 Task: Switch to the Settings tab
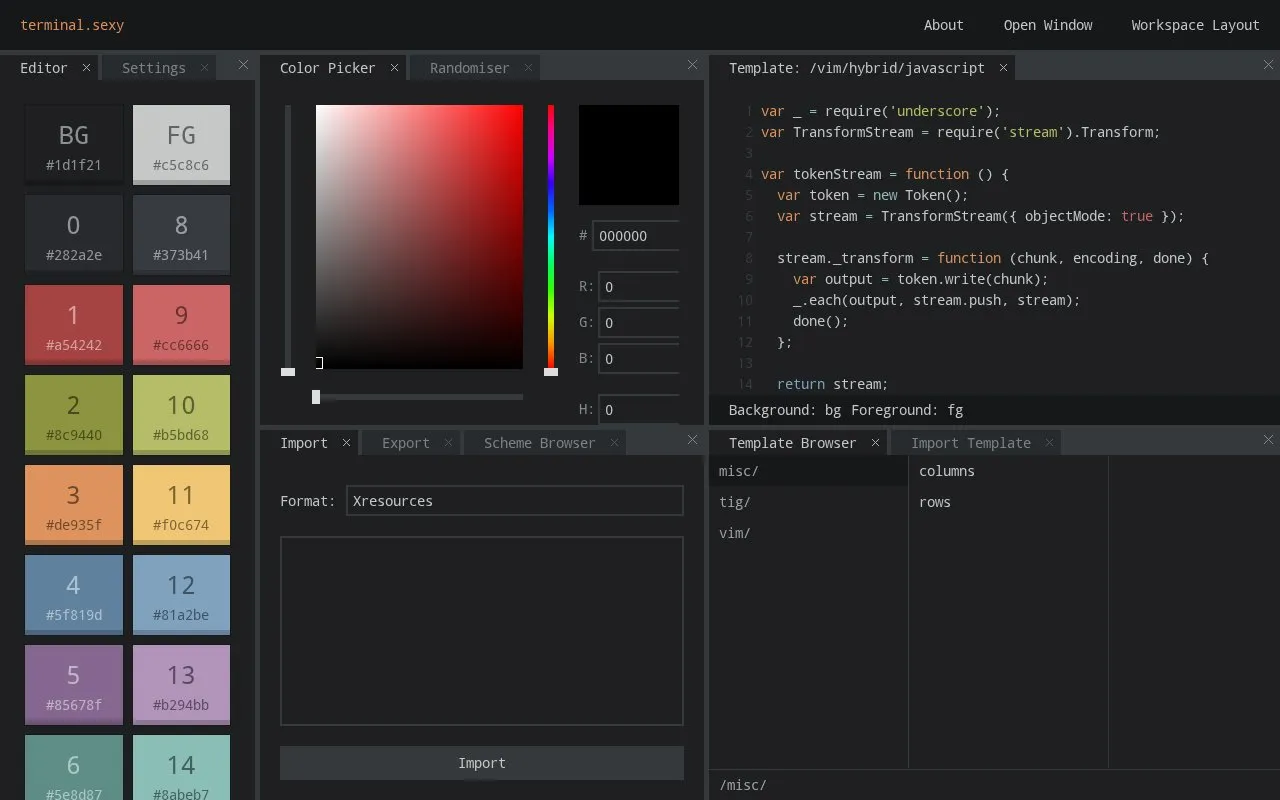[154, 68]
